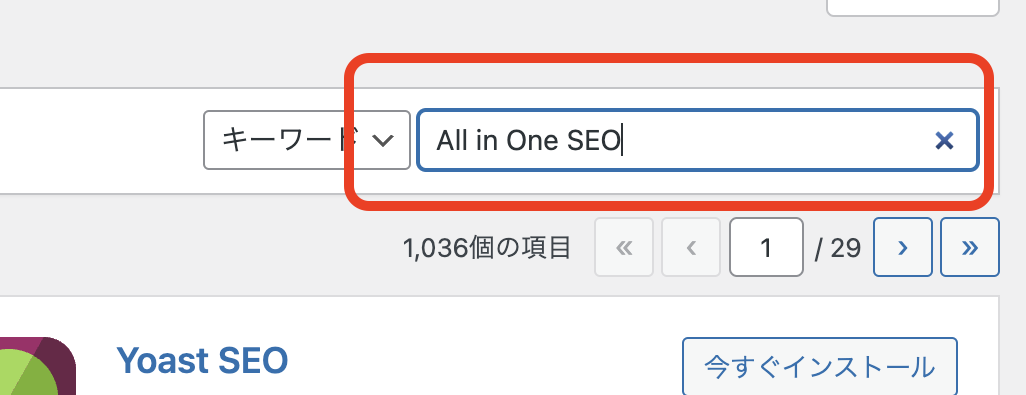Place cursor after SEO in search text
Screen dimensions: 1026x395
[622, 141]
